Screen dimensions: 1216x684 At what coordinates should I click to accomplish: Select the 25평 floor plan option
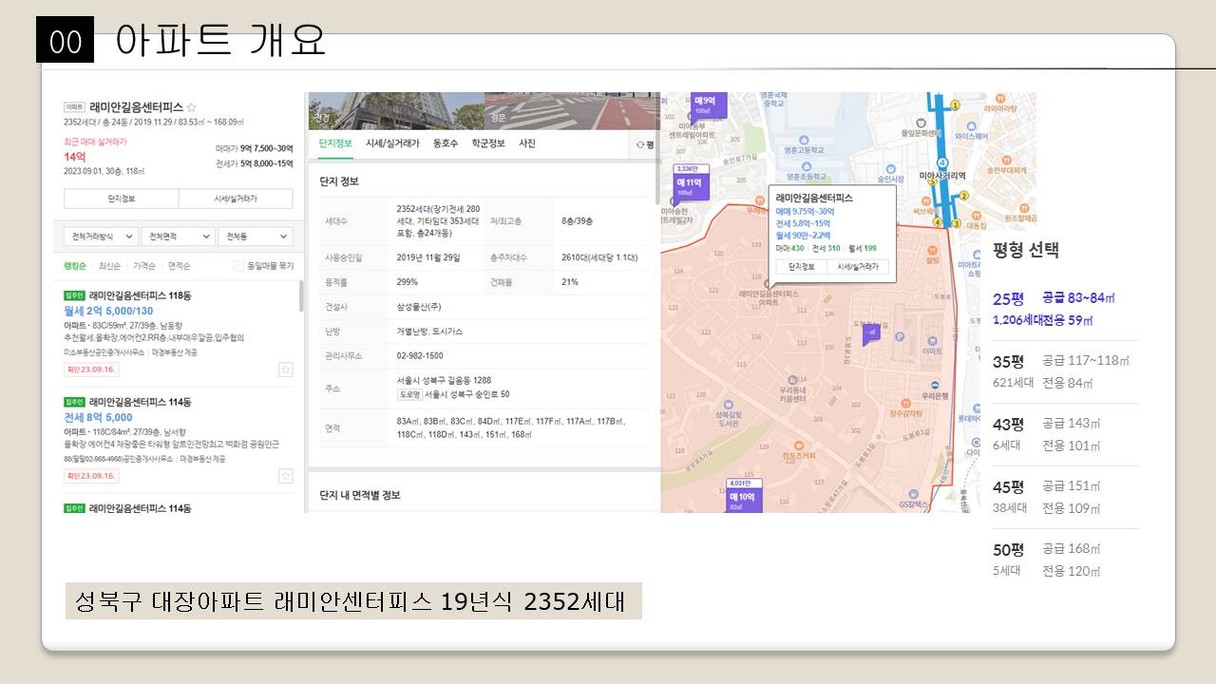click(x=1065, y=309)
